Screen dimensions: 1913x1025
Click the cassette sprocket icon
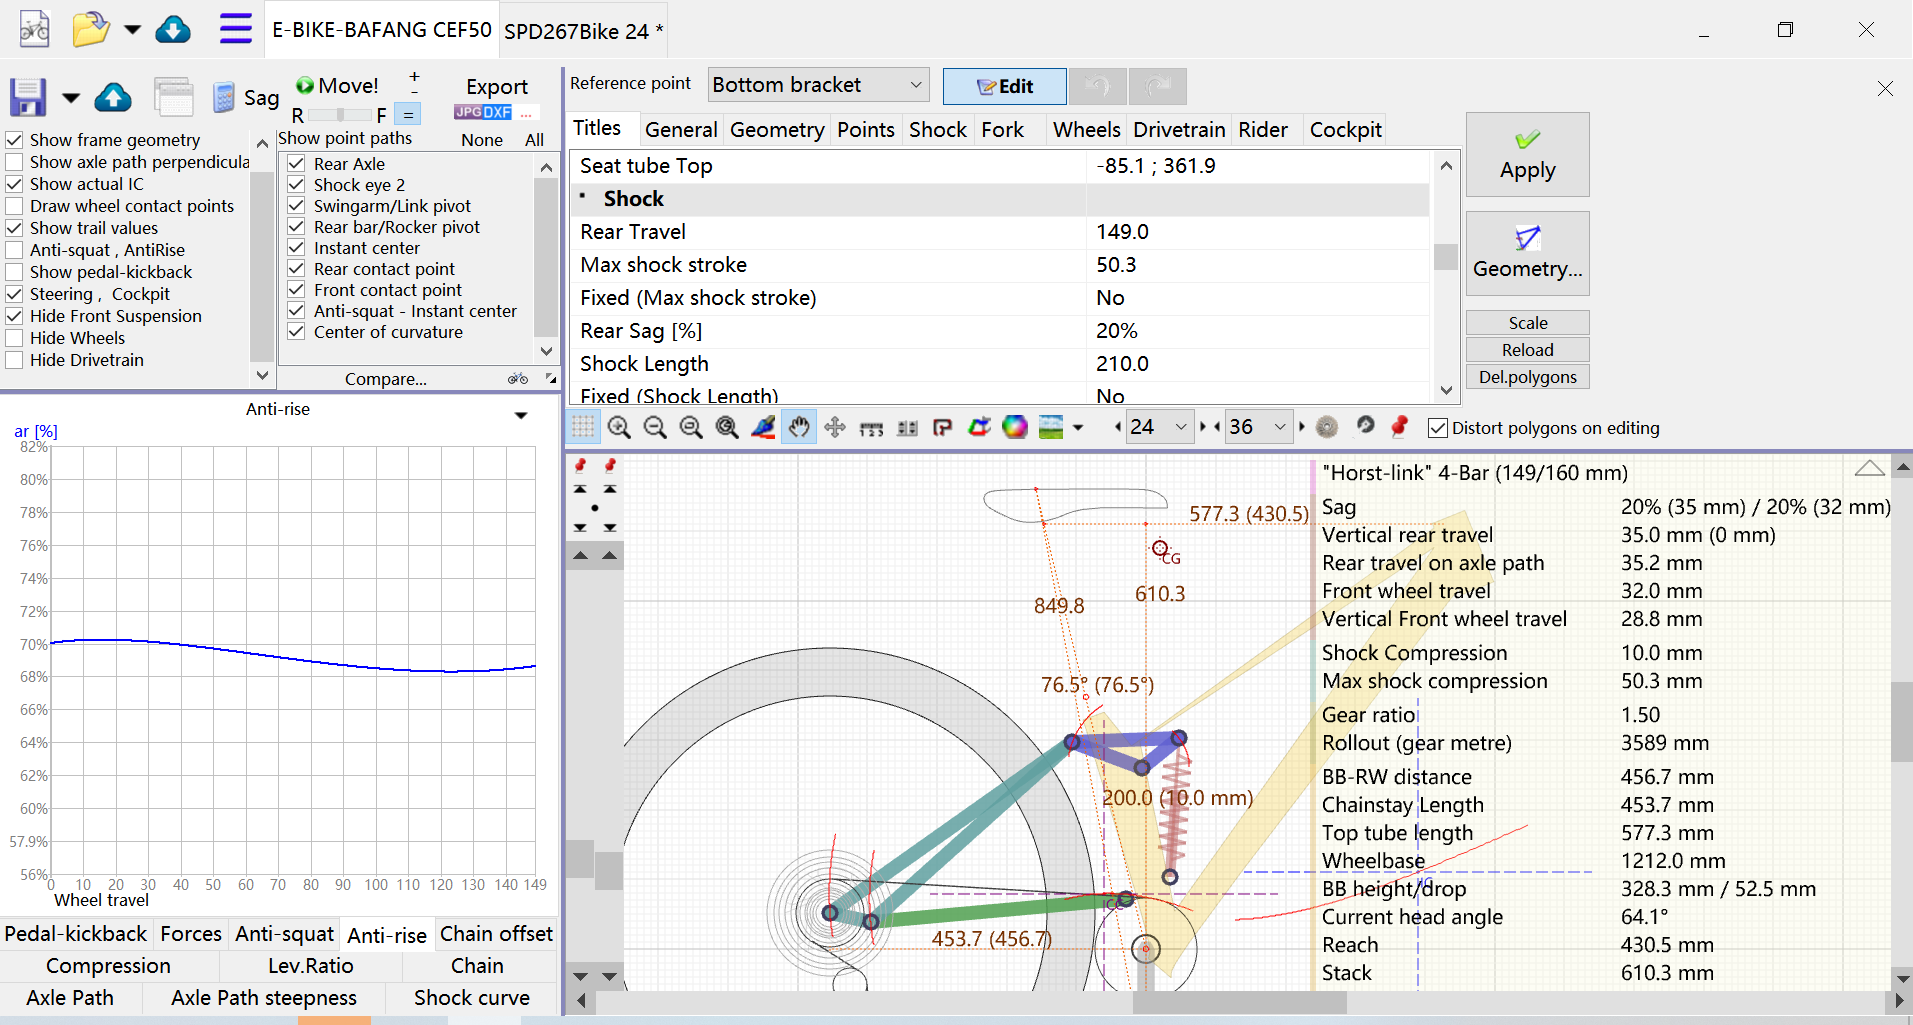[x=1327, y=427]
